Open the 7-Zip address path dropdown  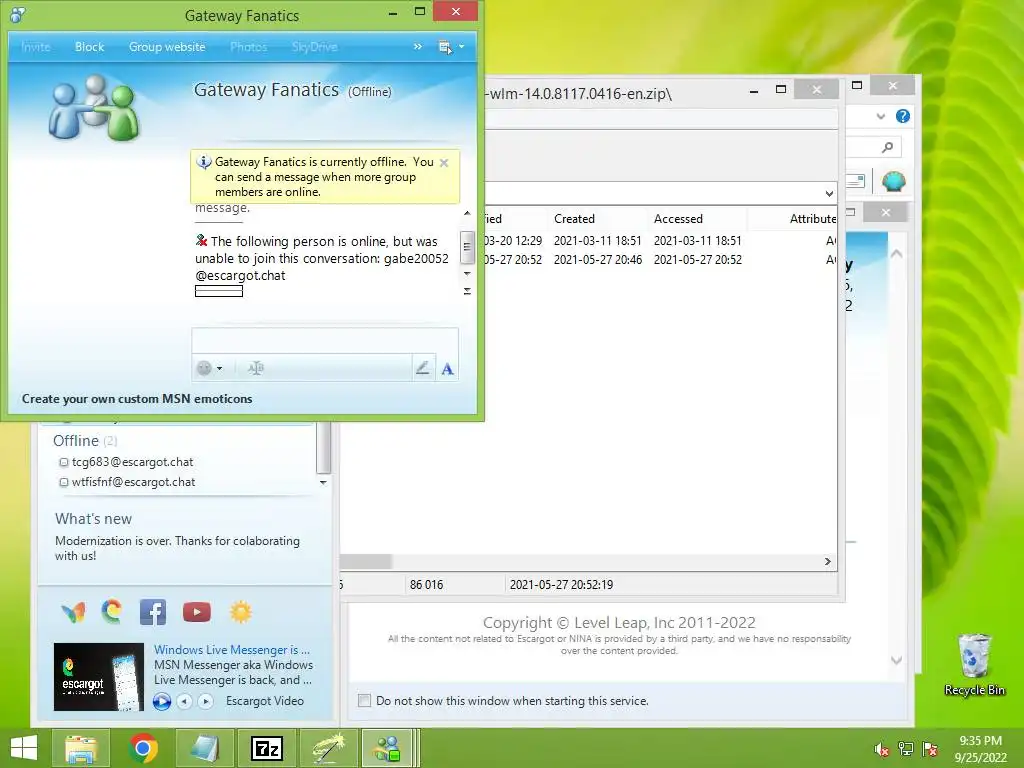click(x=829, y=193)
